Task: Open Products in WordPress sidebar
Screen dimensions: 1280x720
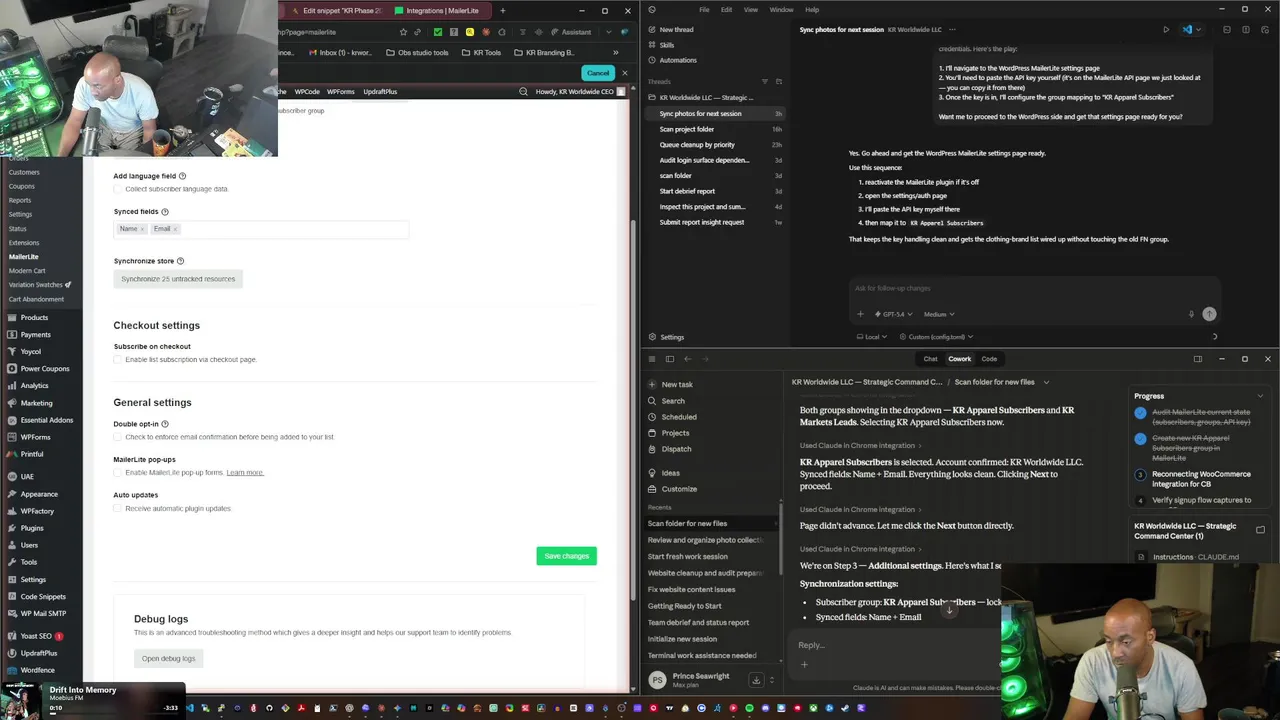Action: pos(34,317)
